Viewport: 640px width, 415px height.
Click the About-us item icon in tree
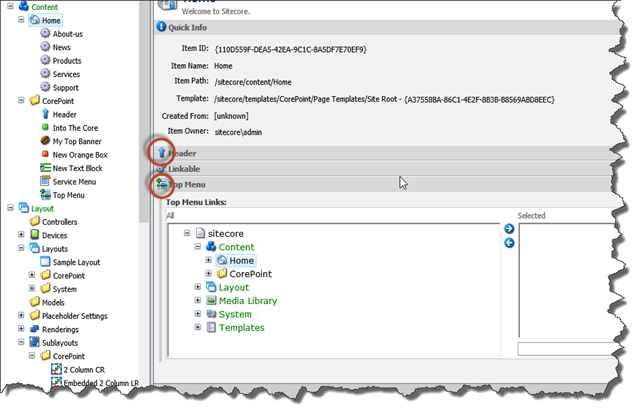point(45,33)
